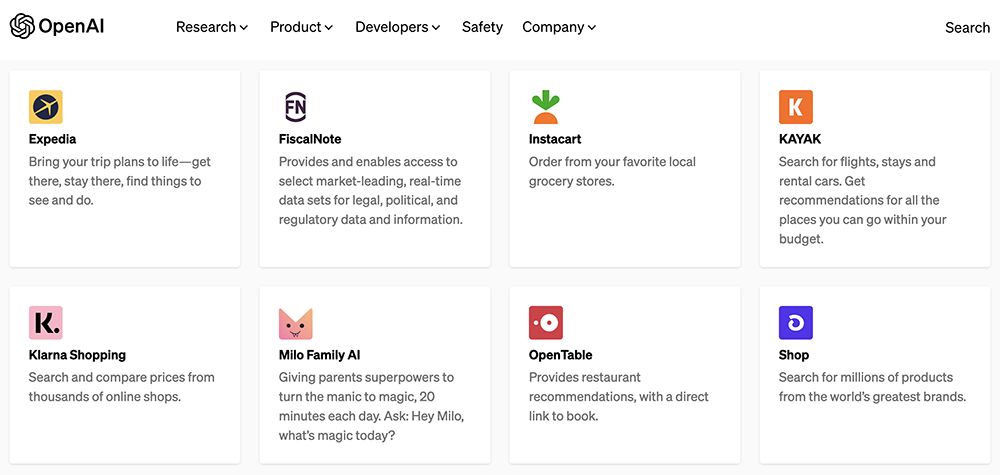Open the Developers dropdown chevron
Viewport: 1000px width, 475px height.
(x=436, y=27)
